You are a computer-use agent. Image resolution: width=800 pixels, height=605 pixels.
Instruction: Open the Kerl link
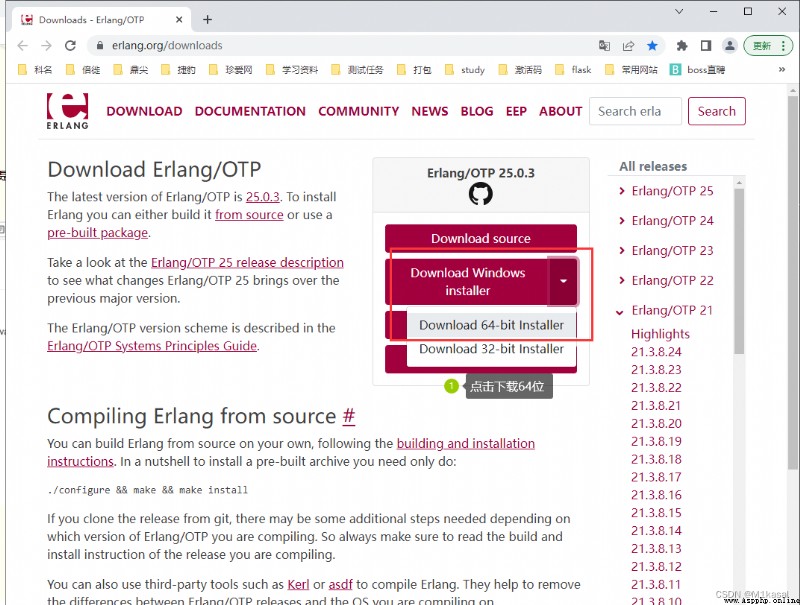tap(298, 585)
